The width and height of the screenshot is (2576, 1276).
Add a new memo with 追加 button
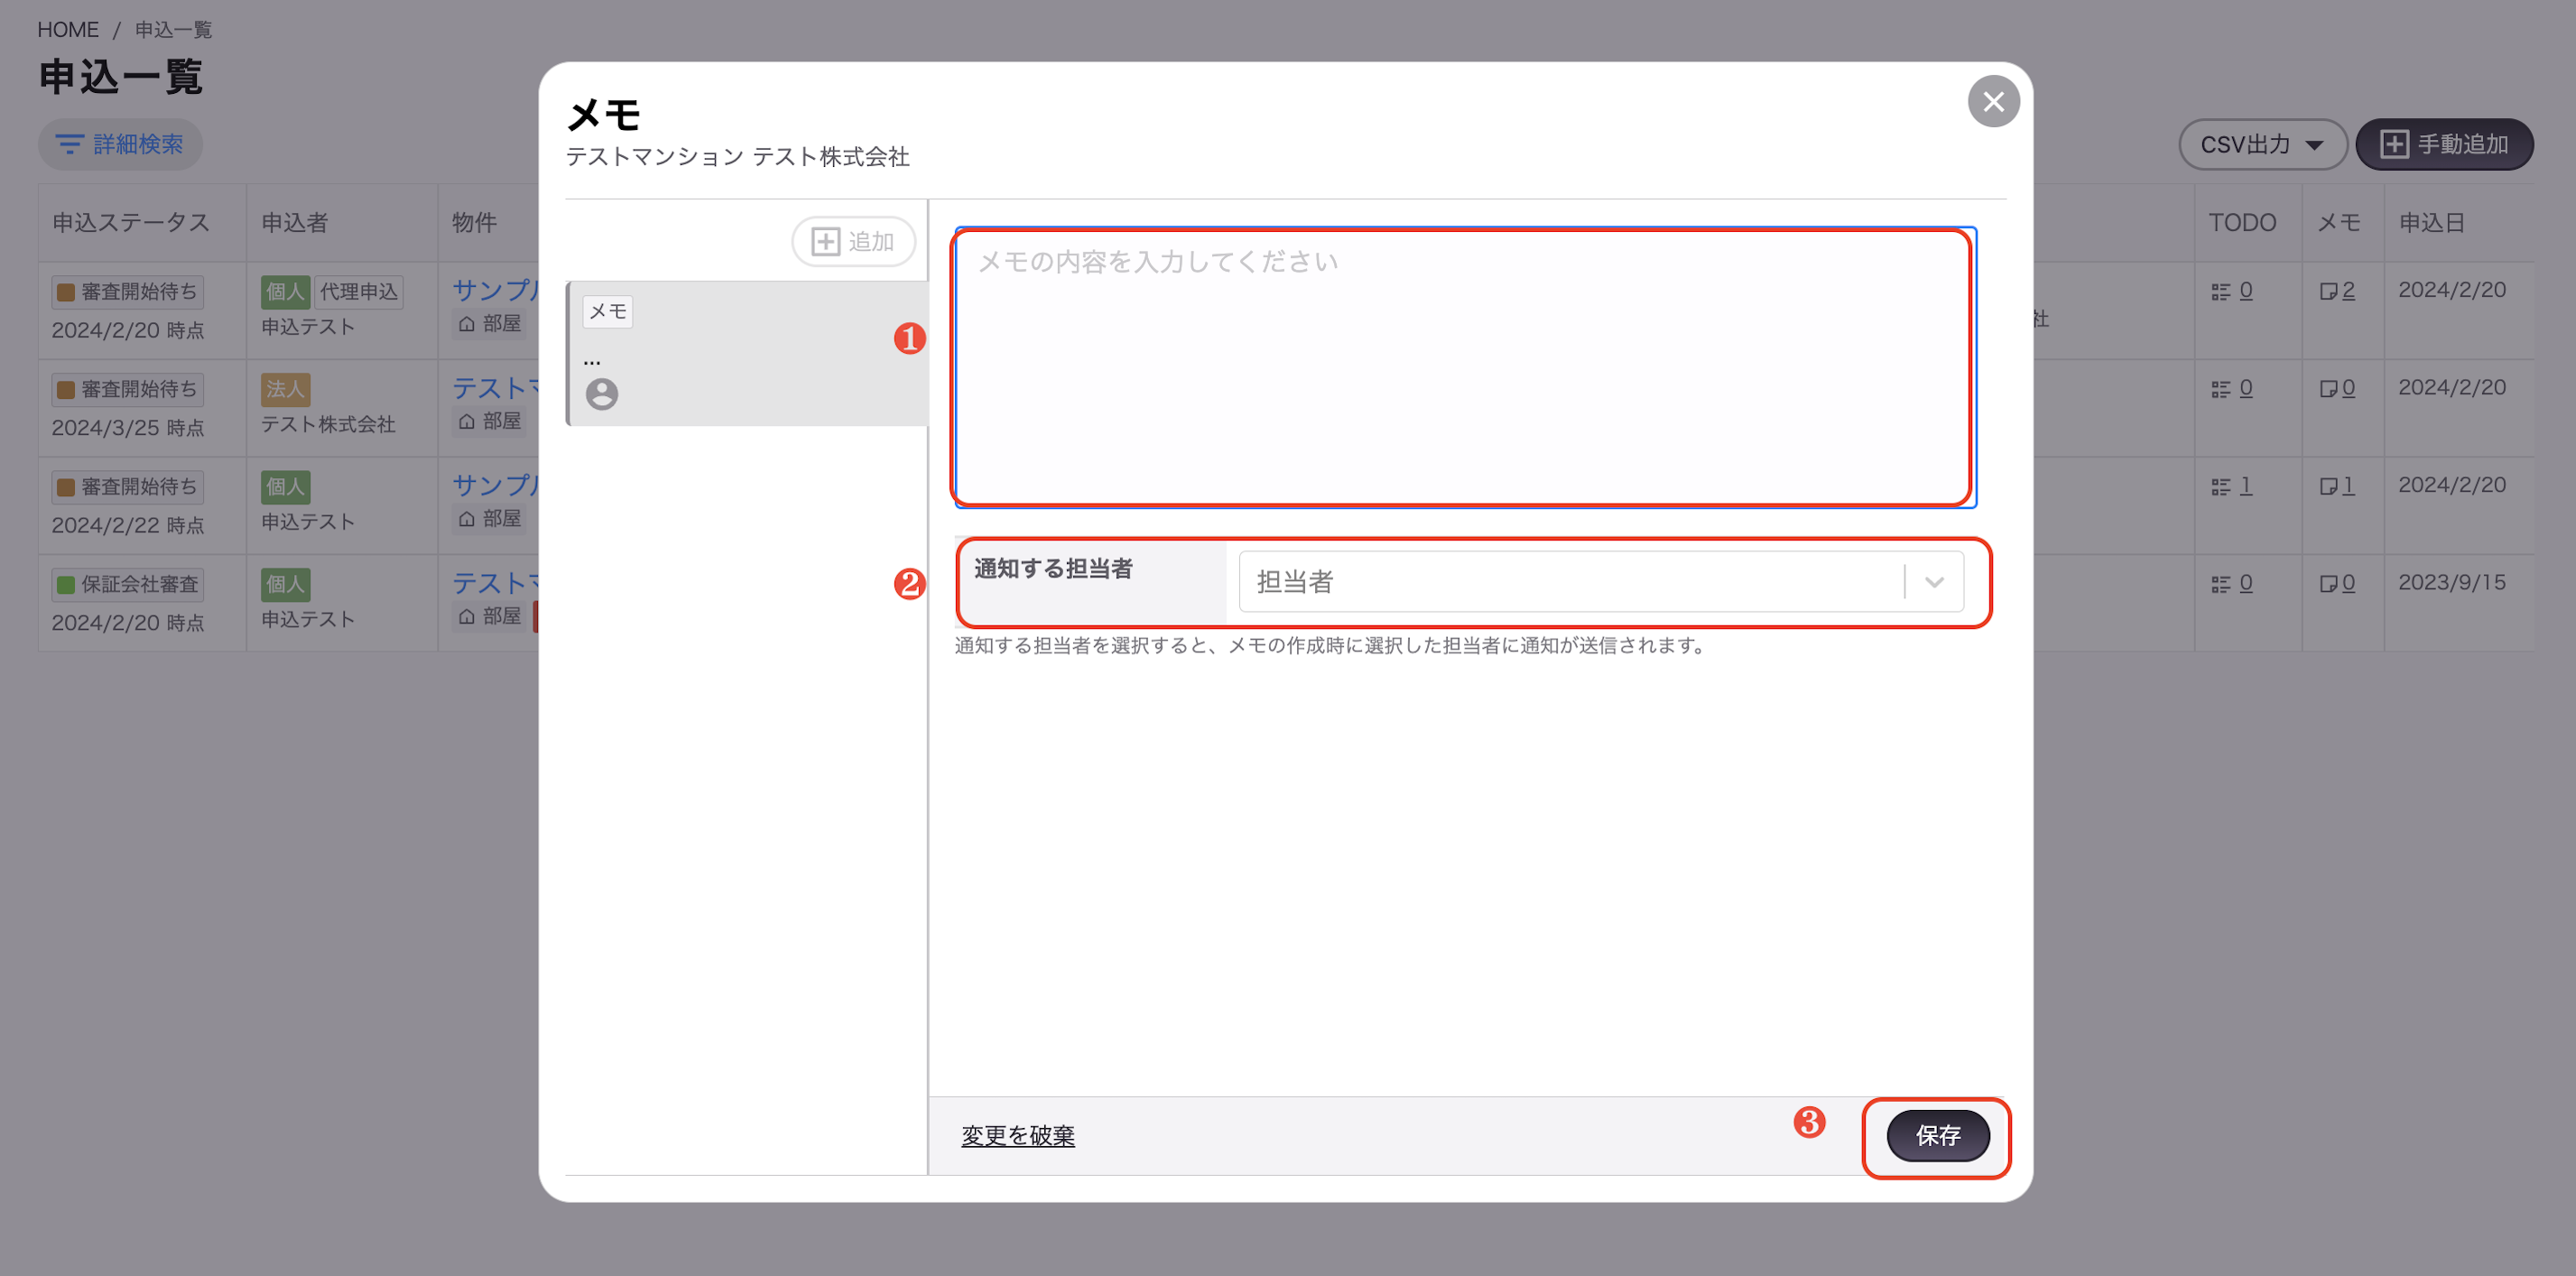[853, 242]
